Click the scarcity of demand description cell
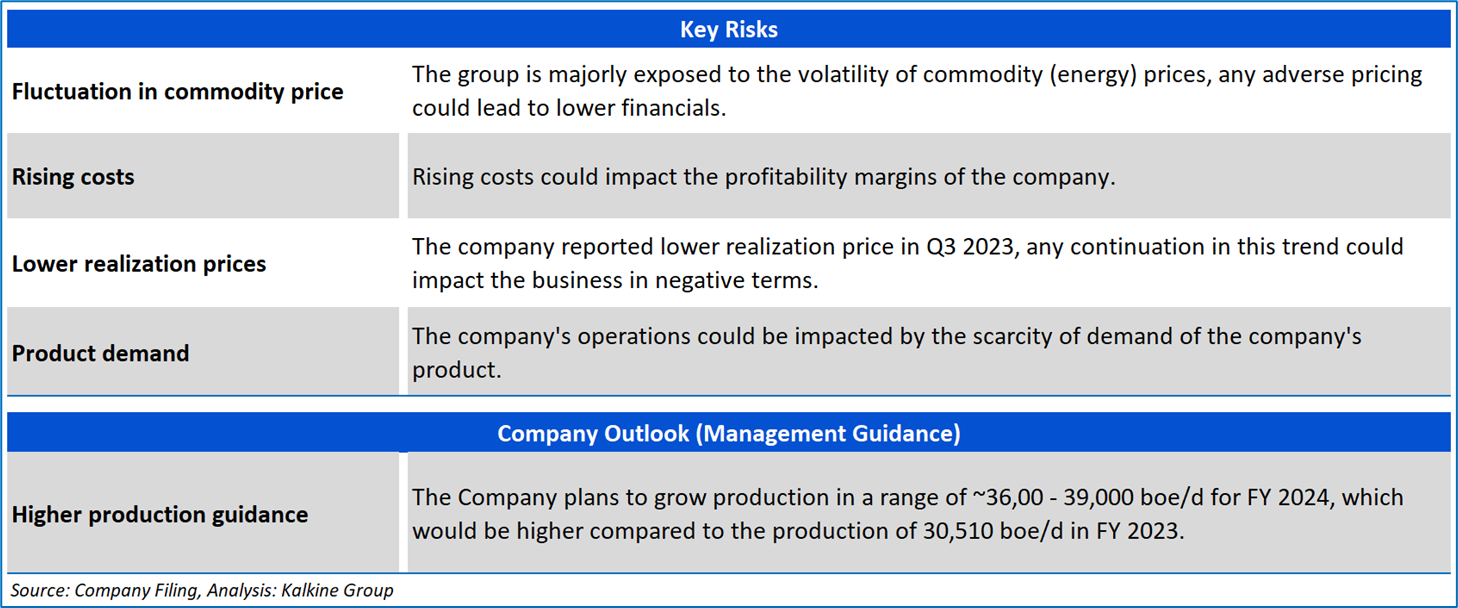 point(886,352)
